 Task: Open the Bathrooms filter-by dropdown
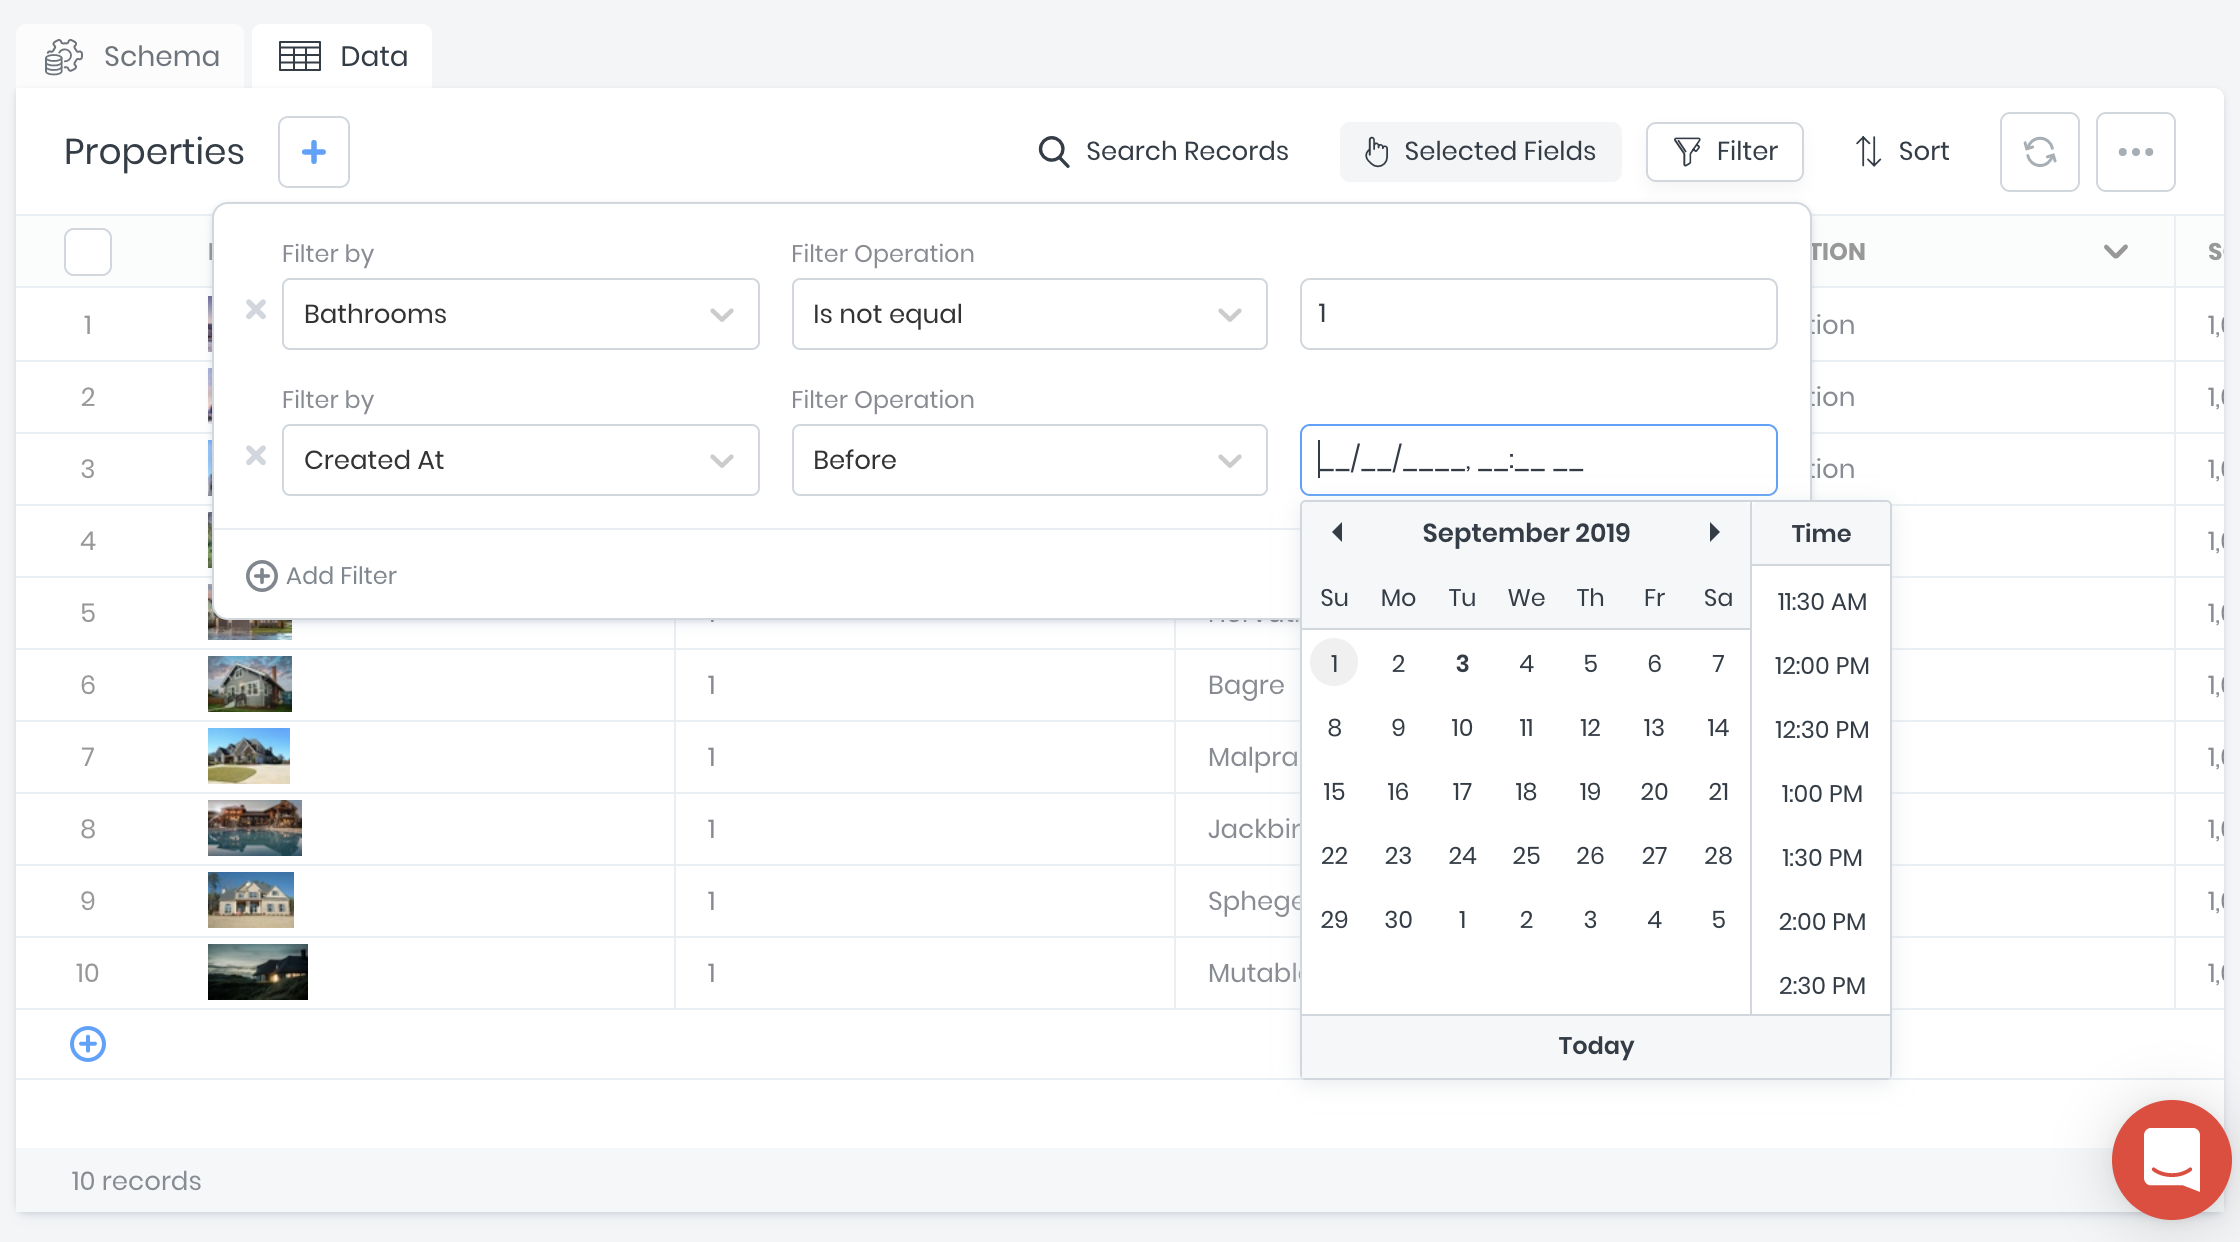coord(520,314)
